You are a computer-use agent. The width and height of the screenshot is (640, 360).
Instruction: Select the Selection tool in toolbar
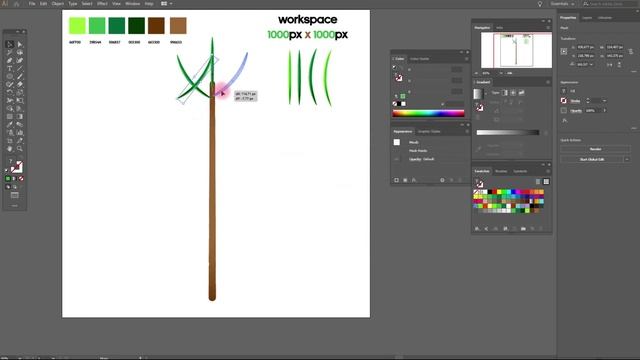(10, 44)
